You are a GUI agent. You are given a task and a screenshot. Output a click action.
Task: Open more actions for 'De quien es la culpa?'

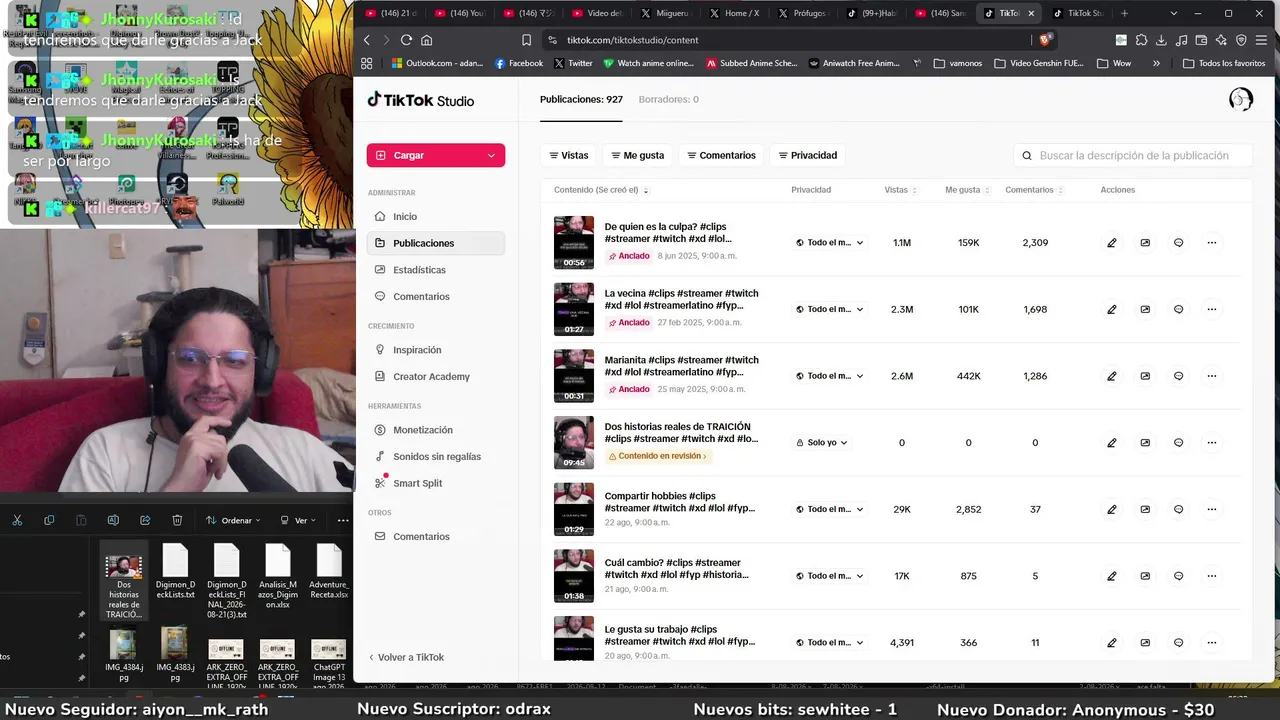pyautogui.click(x=1212, y=243)
